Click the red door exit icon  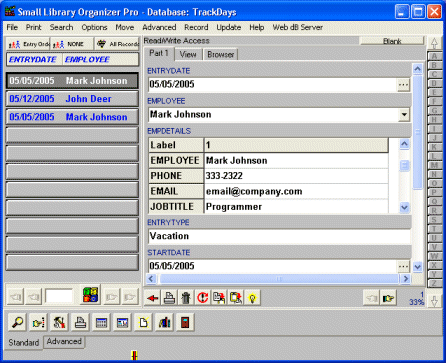pos(185,322)
